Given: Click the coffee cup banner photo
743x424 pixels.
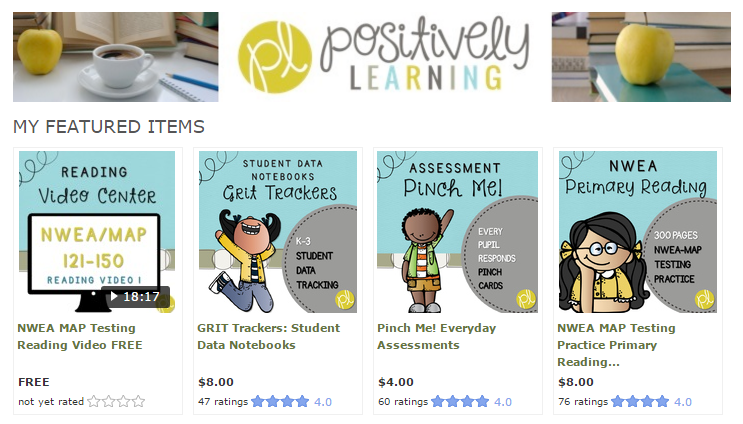Looking at the screenshot, I should coord(116,57).
